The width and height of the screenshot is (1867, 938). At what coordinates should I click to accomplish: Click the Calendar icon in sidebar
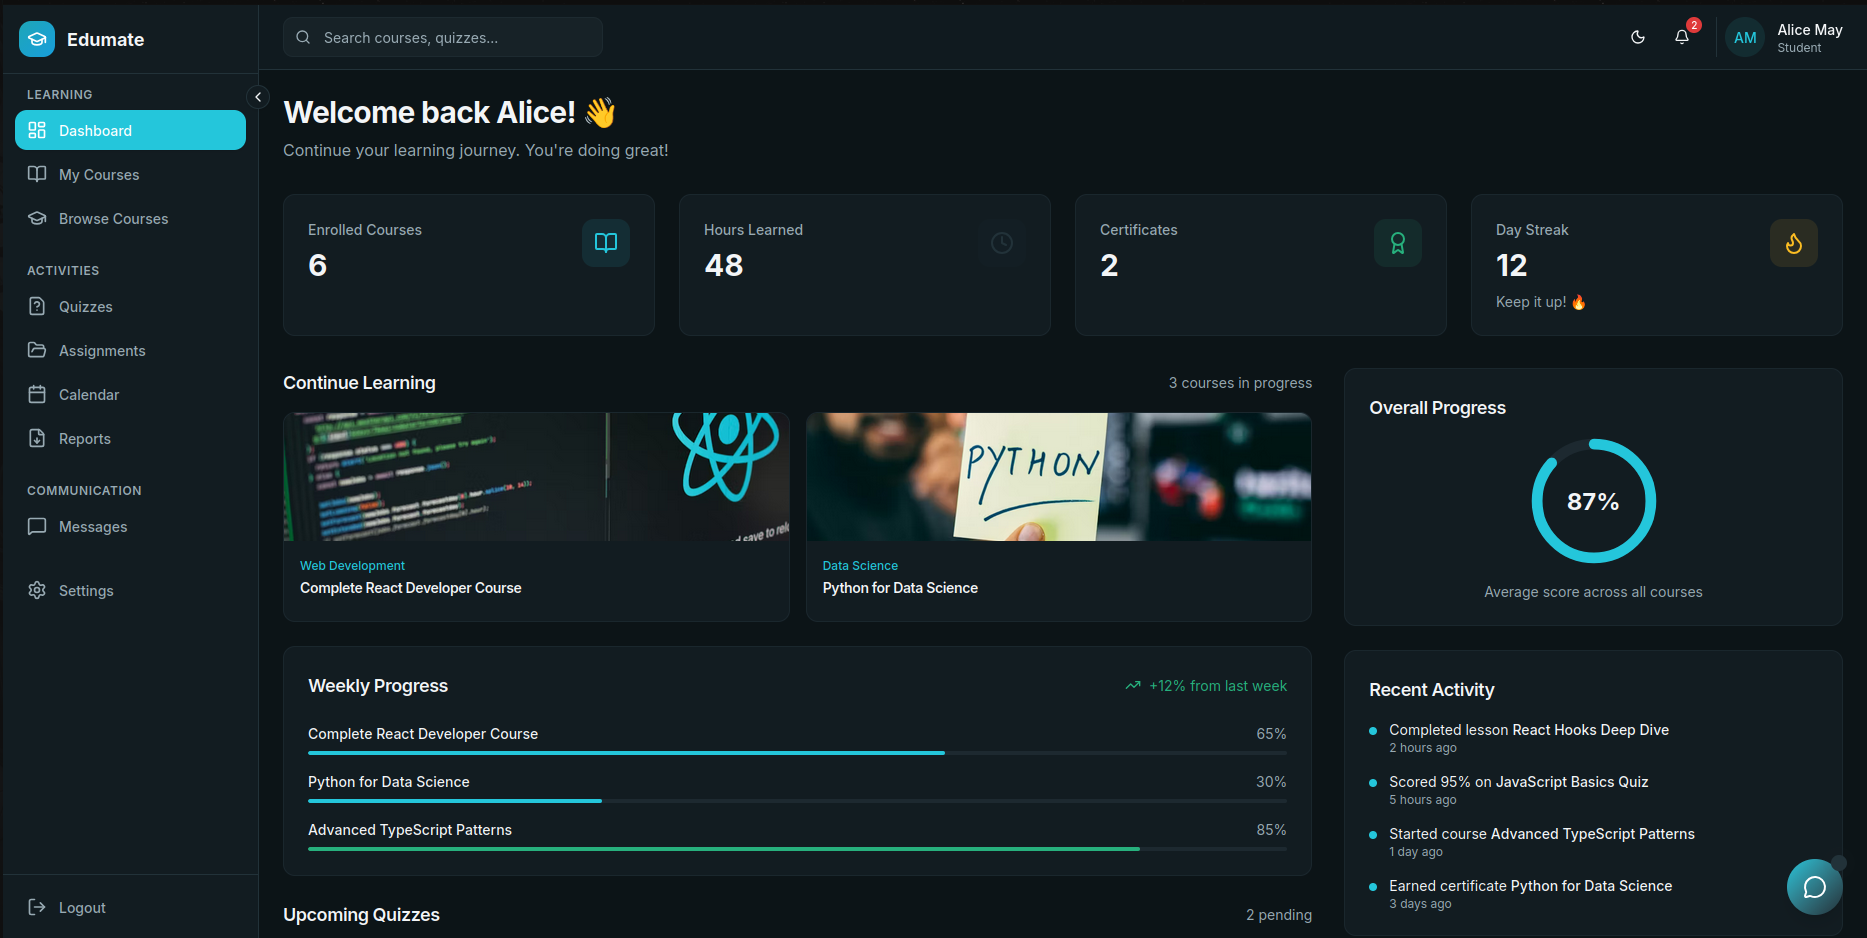(37, 394)
